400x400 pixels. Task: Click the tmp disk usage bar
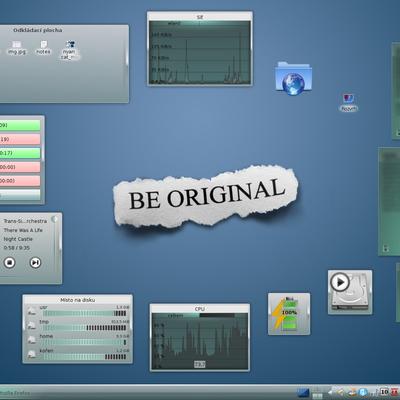pyautogui.click(x=85, y=328)
